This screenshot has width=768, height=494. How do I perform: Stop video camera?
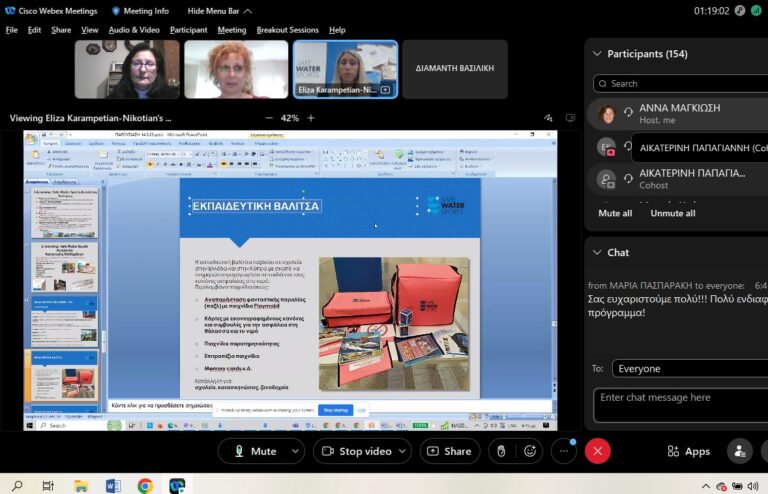tap(355, 451)
